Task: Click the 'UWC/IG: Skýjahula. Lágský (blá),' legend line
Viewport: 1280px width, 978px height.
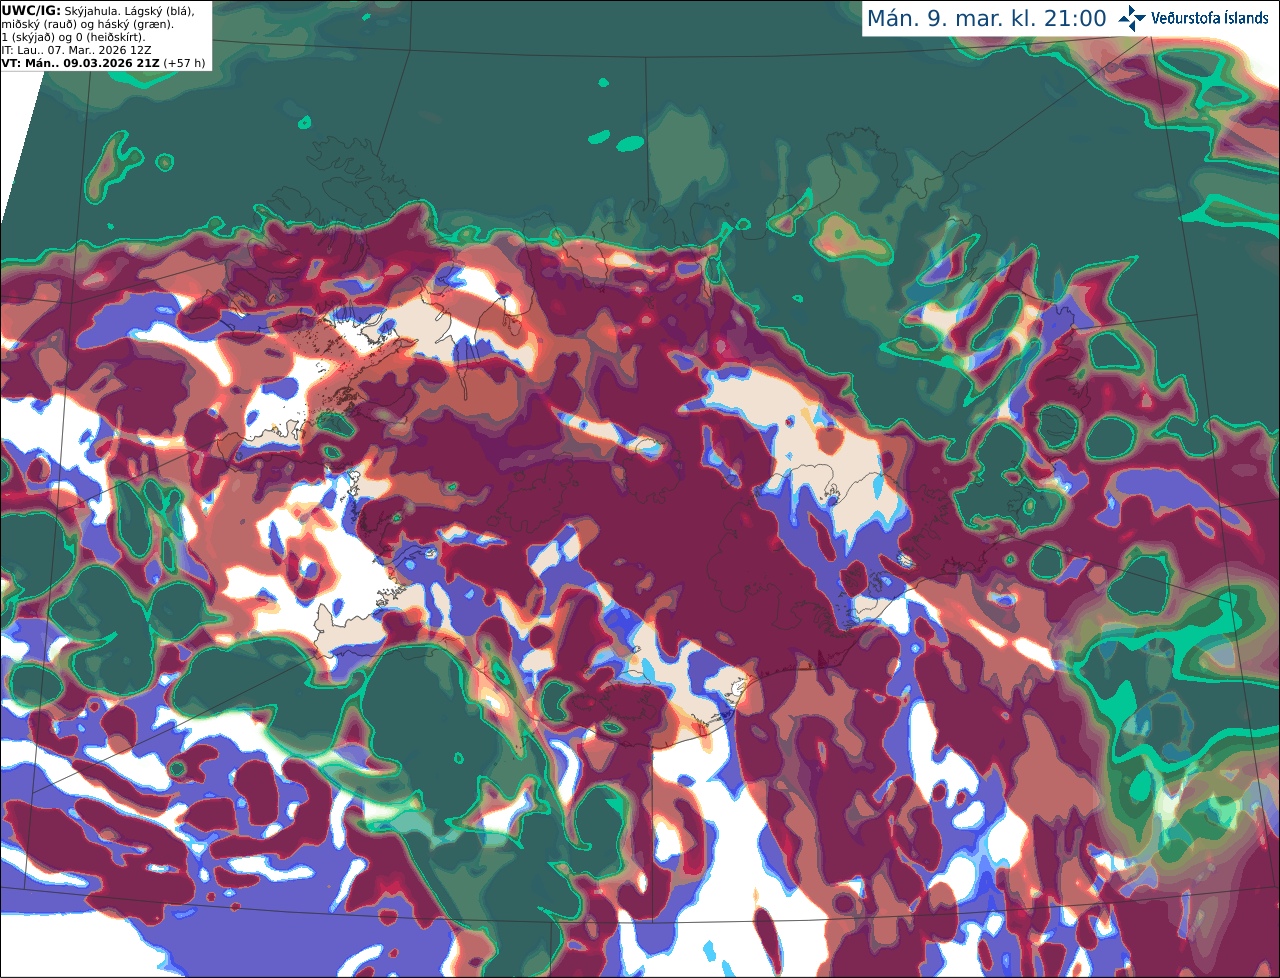Action: coord(98,11)
